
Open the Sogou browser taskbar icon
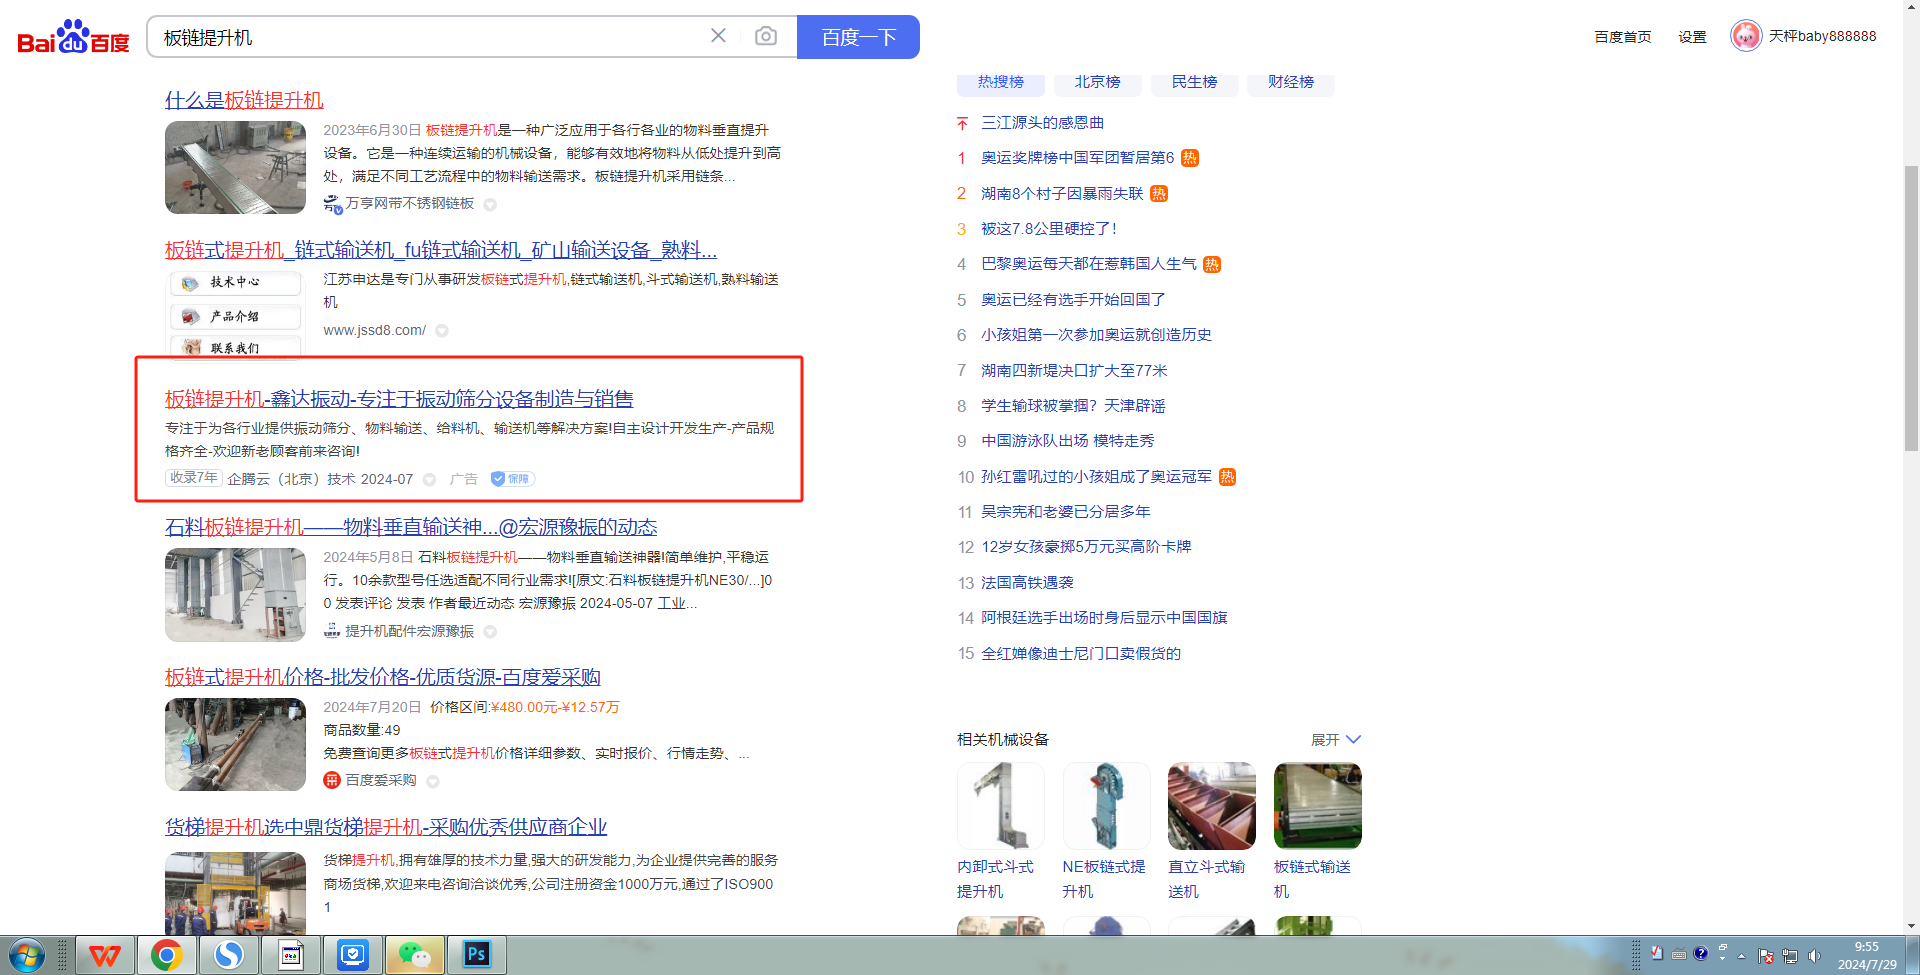[229, 956]
